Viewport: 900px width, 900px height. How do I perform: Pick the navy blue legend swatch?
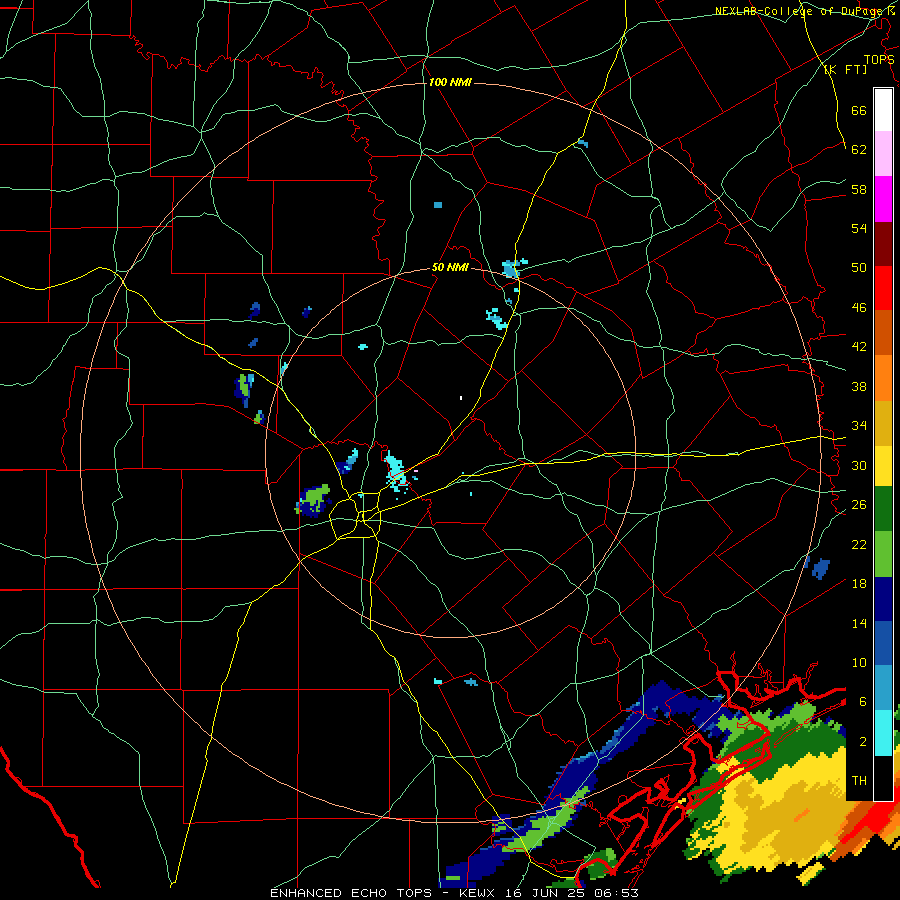coord(883,599)
